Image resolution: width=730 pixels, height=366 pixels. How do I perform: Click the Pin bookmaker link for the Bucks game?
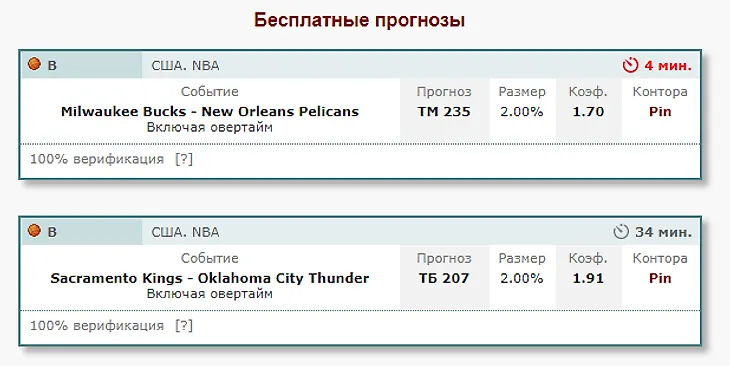660,112
